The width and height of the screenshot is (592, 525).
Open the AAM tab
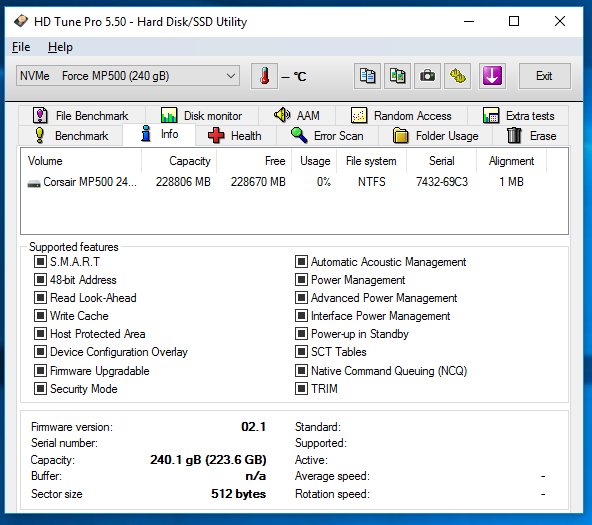tap(297, 115)
